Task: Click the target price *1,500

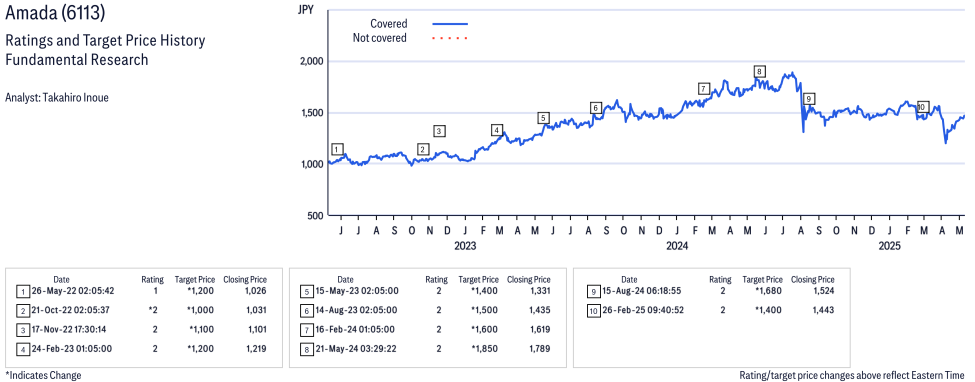Action: tap(483, 310)
